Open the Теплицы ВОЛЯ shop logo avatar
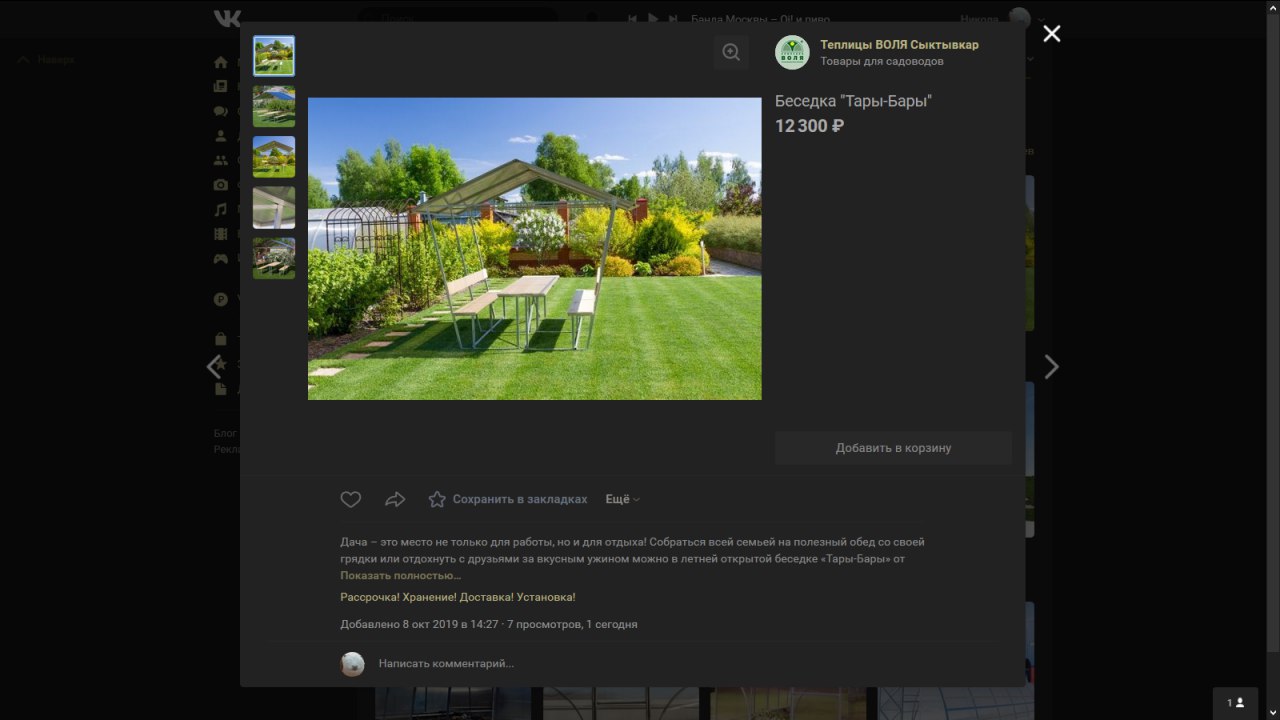This screenshot has width=1280, height=720. coord(792,52)
